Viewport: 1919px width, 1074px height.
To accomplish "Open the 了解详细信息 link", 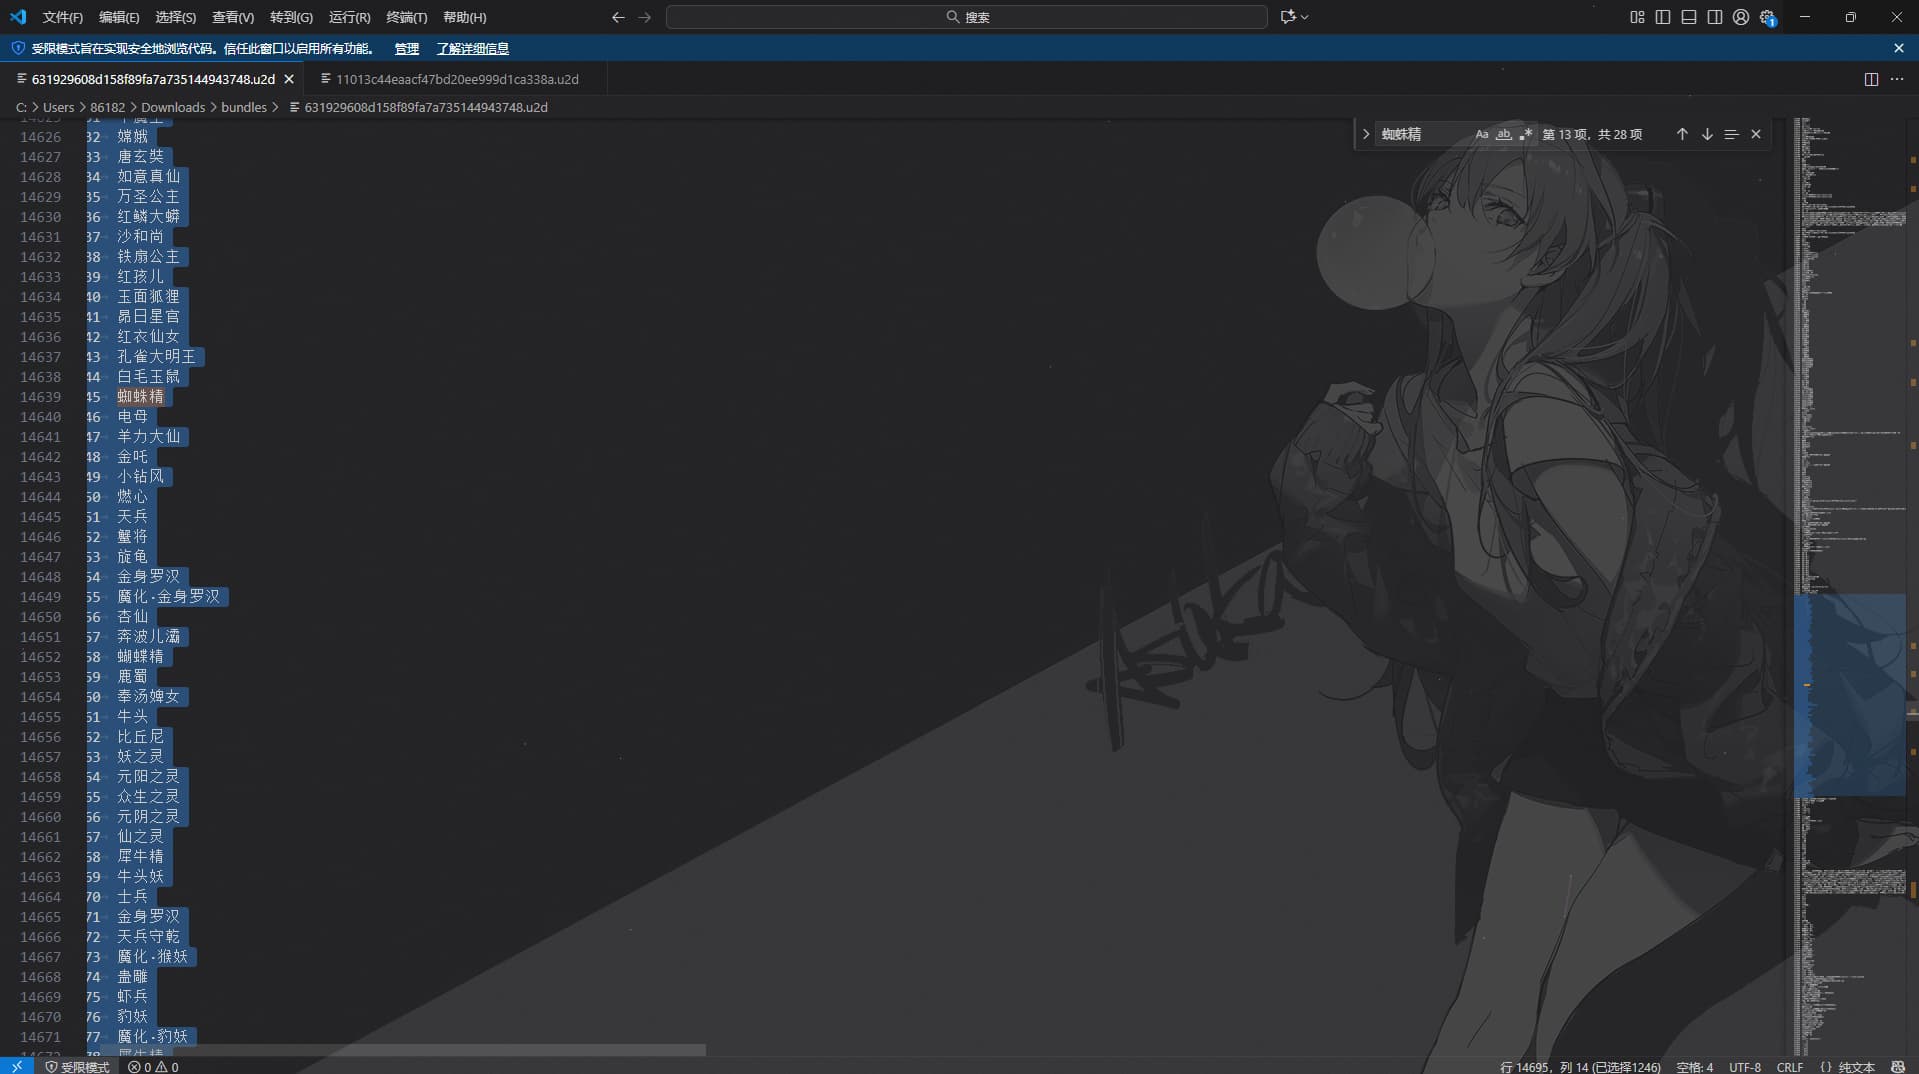I will (472, 48).
